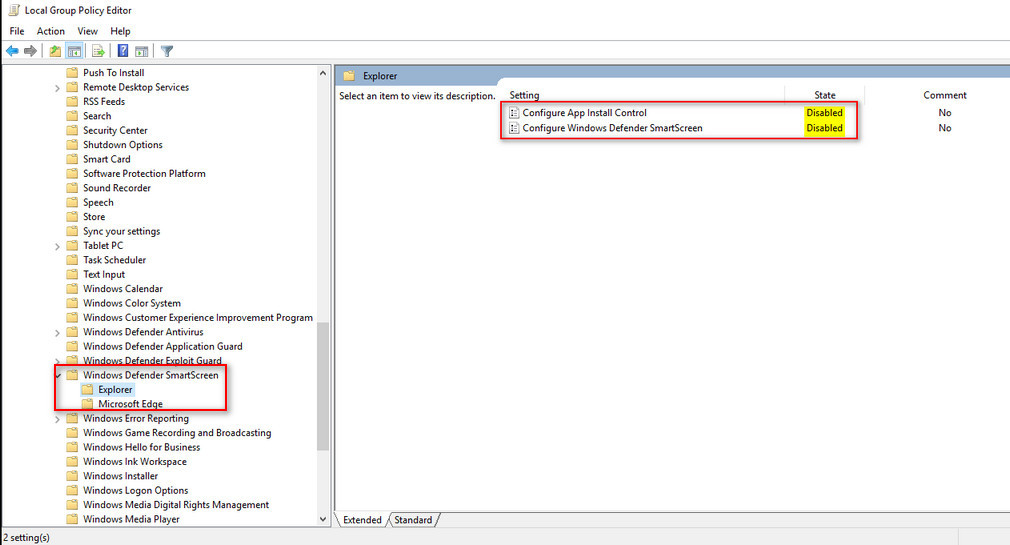This screenshot has width=1010, height=545.
Task: Expand Remote Desktop Services node
Action: 57,88
